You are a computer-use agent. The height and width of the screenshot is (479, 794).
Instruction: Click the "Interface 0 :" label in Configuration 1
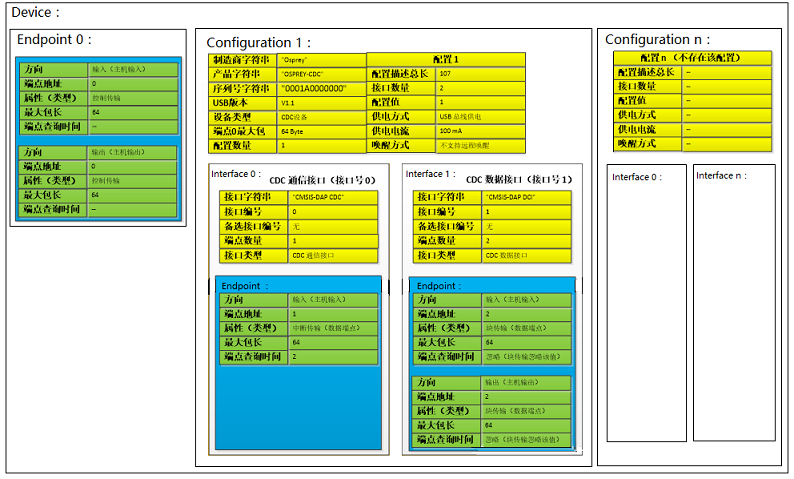(236, 174)
